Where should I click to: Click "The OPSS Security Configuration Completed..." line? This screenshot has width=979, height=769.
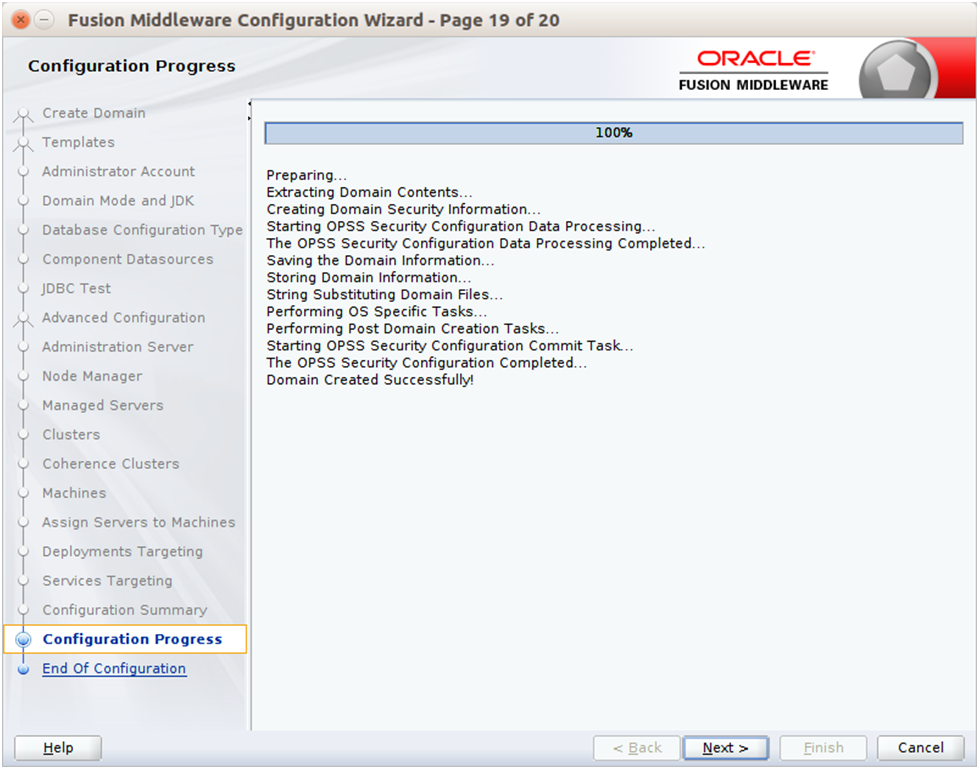pyautogui.click(x=426, y=363)
